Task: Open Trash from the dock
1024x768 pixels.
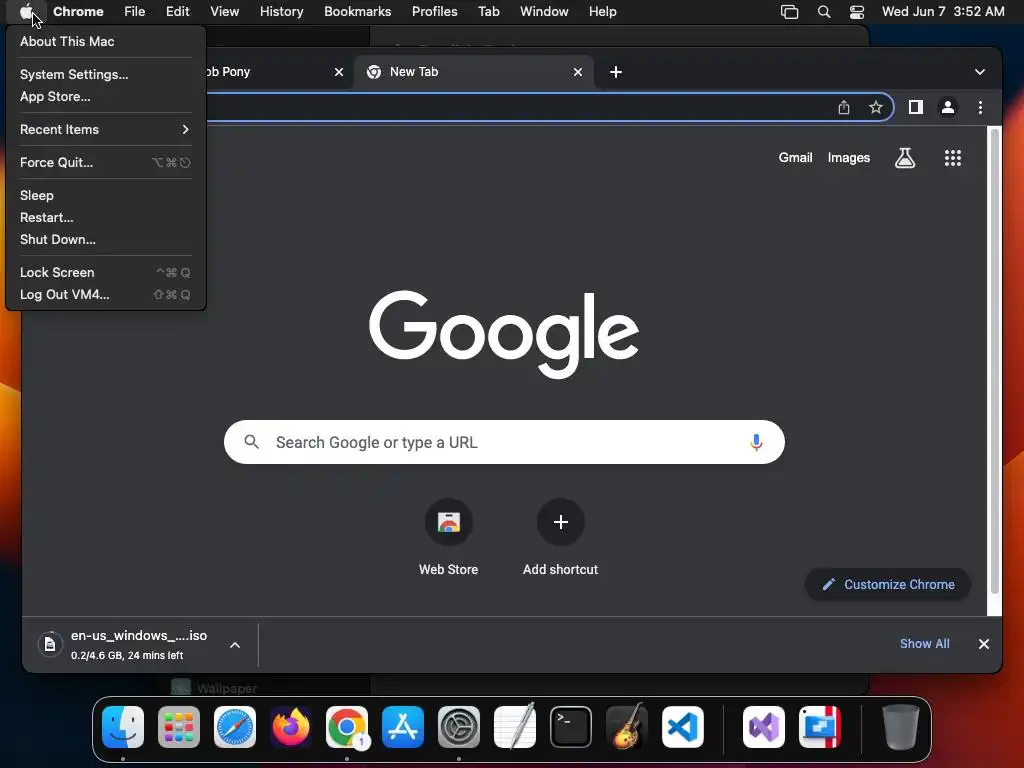Action: coord(901,727)
